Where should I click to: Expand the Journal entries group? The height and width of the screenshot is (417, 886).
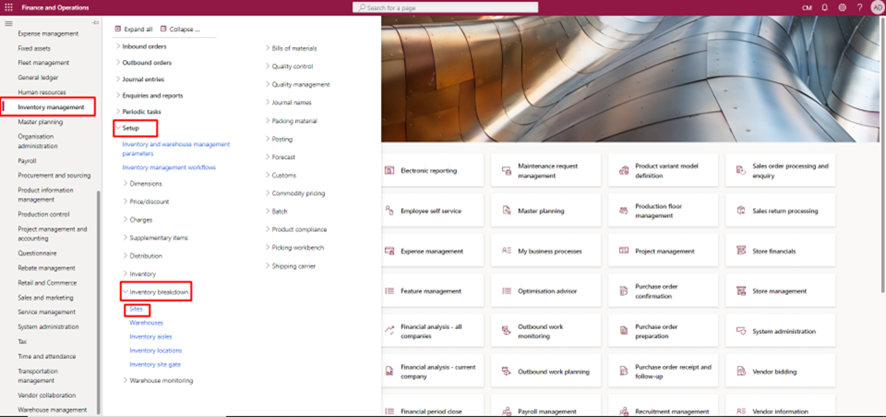coord(118,79)
